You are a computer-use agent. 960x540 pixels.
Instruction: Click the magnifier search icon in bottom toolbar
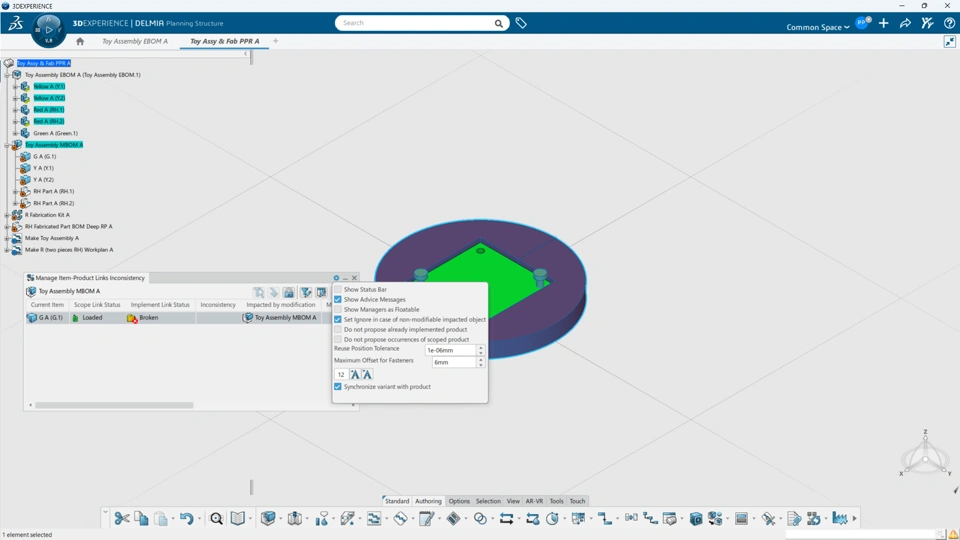(216, 519)
